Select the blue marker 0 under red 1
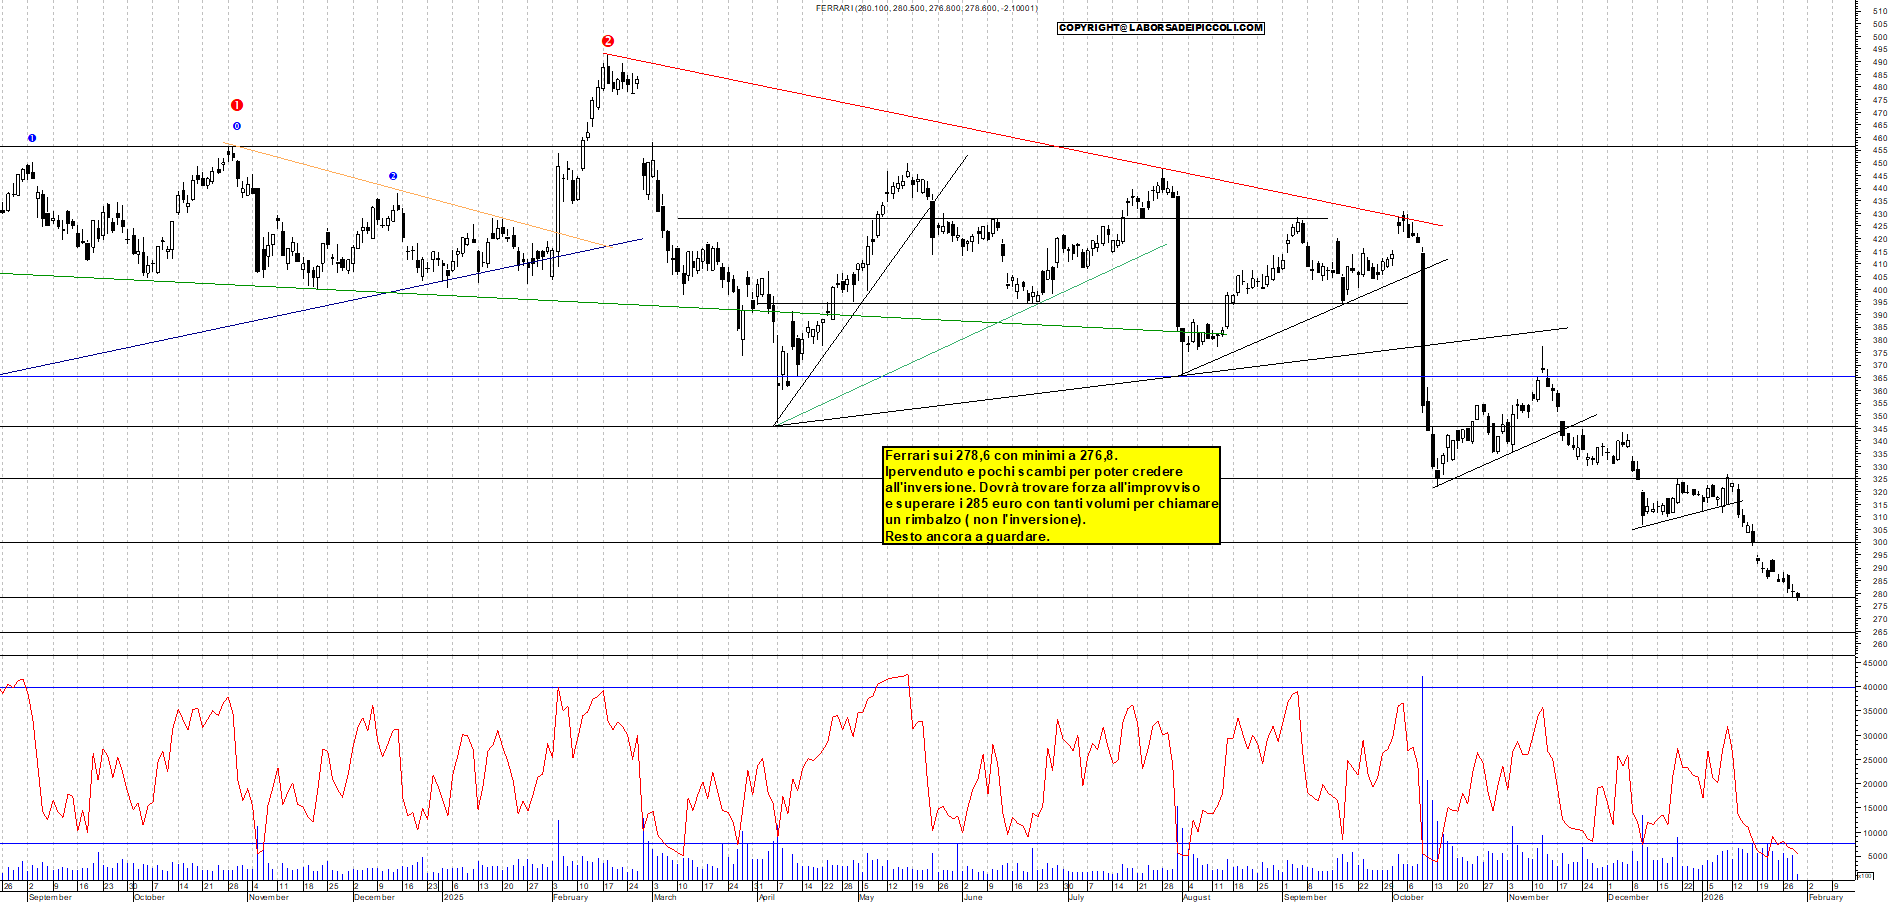1890x902 pixels. pyautogui.click(x=237, y=126)
